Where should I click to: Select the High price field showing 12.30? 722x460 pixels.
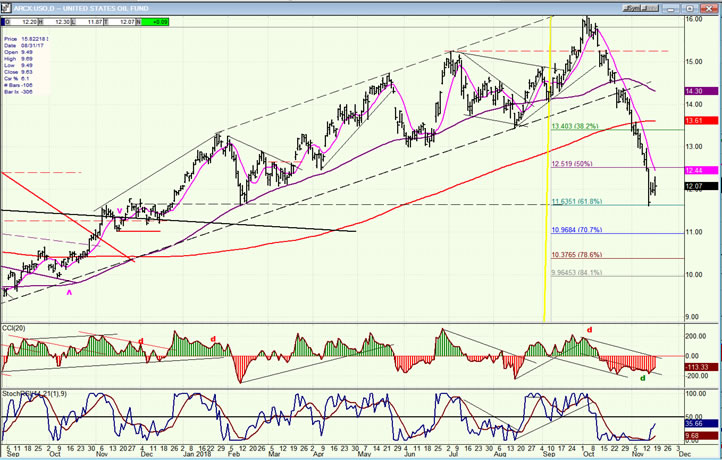(57, 22)
